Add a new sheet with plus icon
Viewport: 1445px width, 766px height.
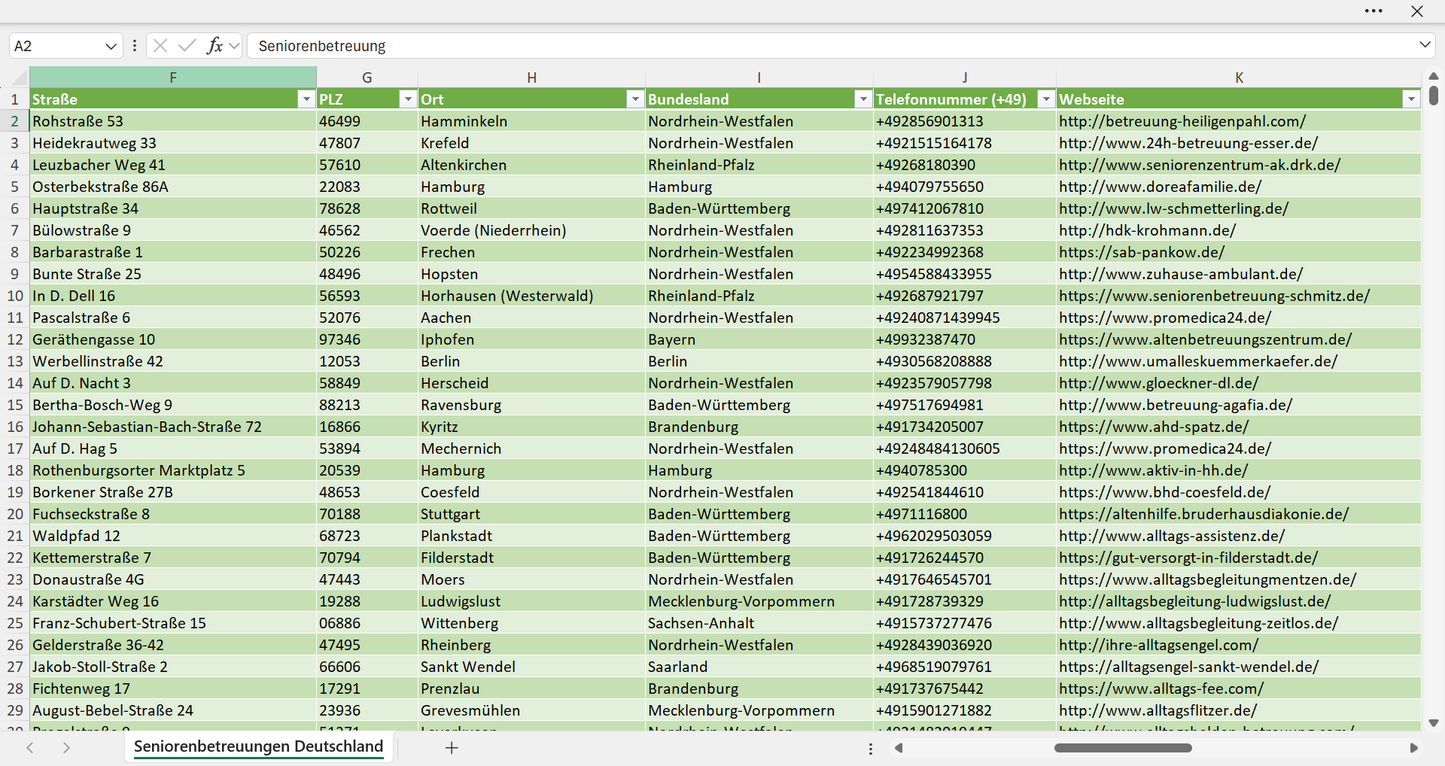point(452,748)
